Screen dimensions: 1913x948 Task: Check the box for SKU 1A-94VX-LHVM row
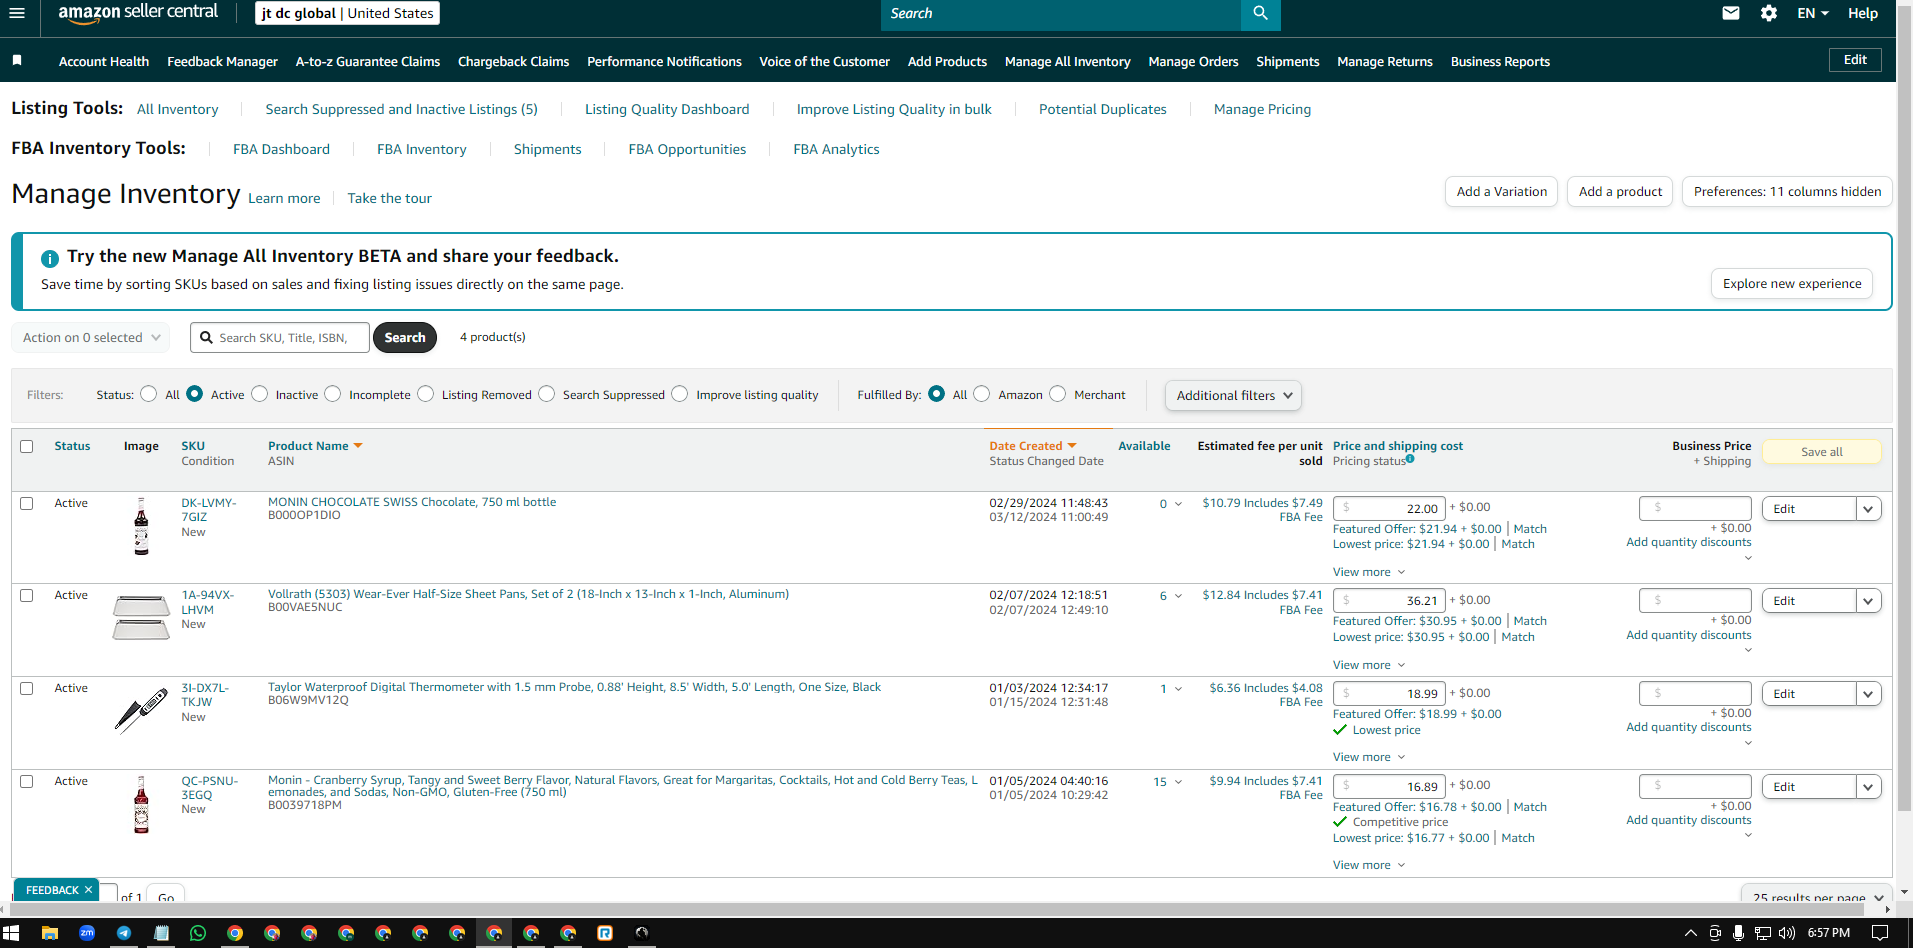coord(27,596)
